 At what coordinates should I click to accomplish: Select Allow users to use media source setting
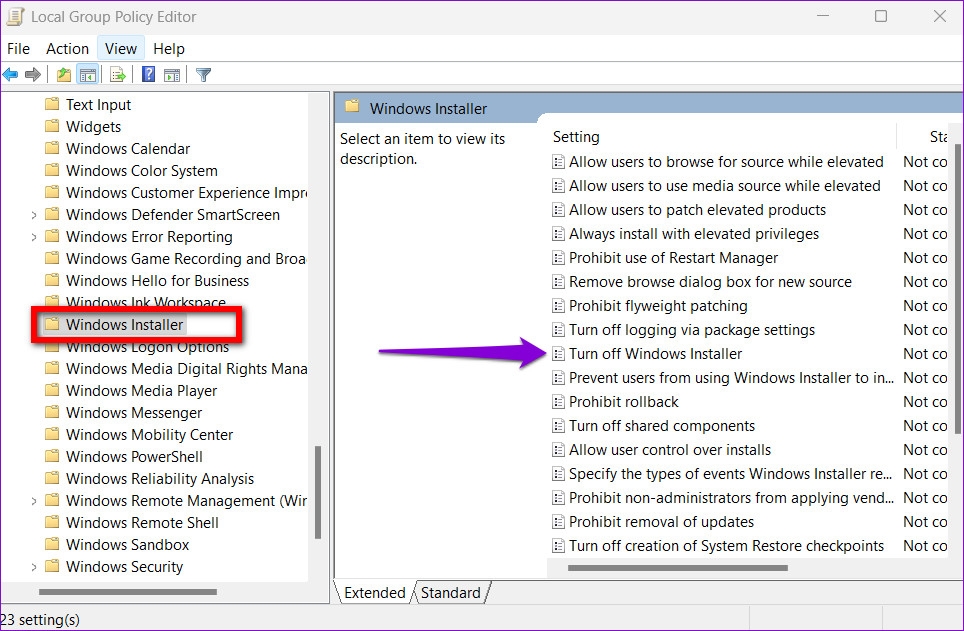click(x=725, y=186)
